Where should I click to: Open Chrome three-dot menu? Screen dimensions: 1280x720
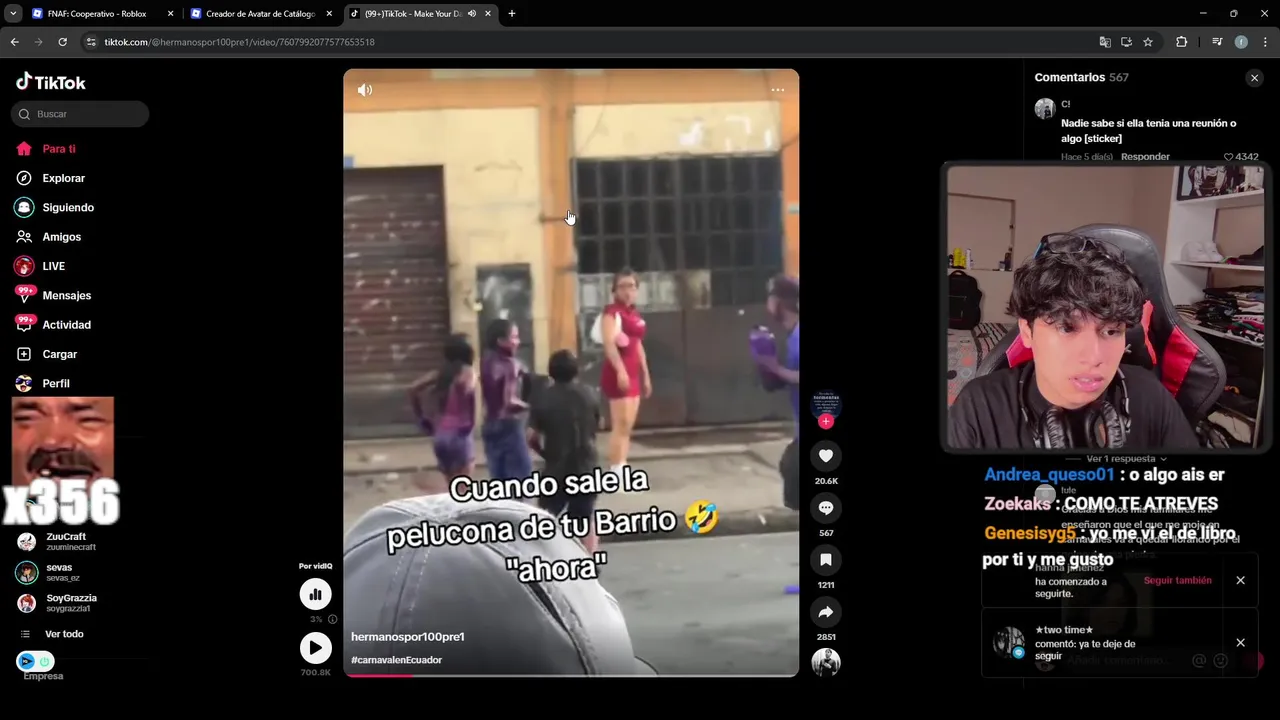click(x=1265, y=42)
